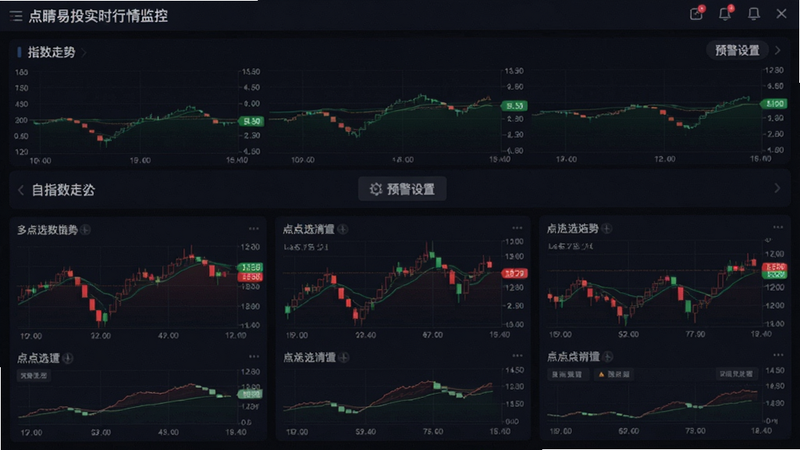Image resolution: width=800 pixels, height=450 pixels.
Task: Open three-dot menu of 多点选数笸势 chart
Action: click(254, 229)
